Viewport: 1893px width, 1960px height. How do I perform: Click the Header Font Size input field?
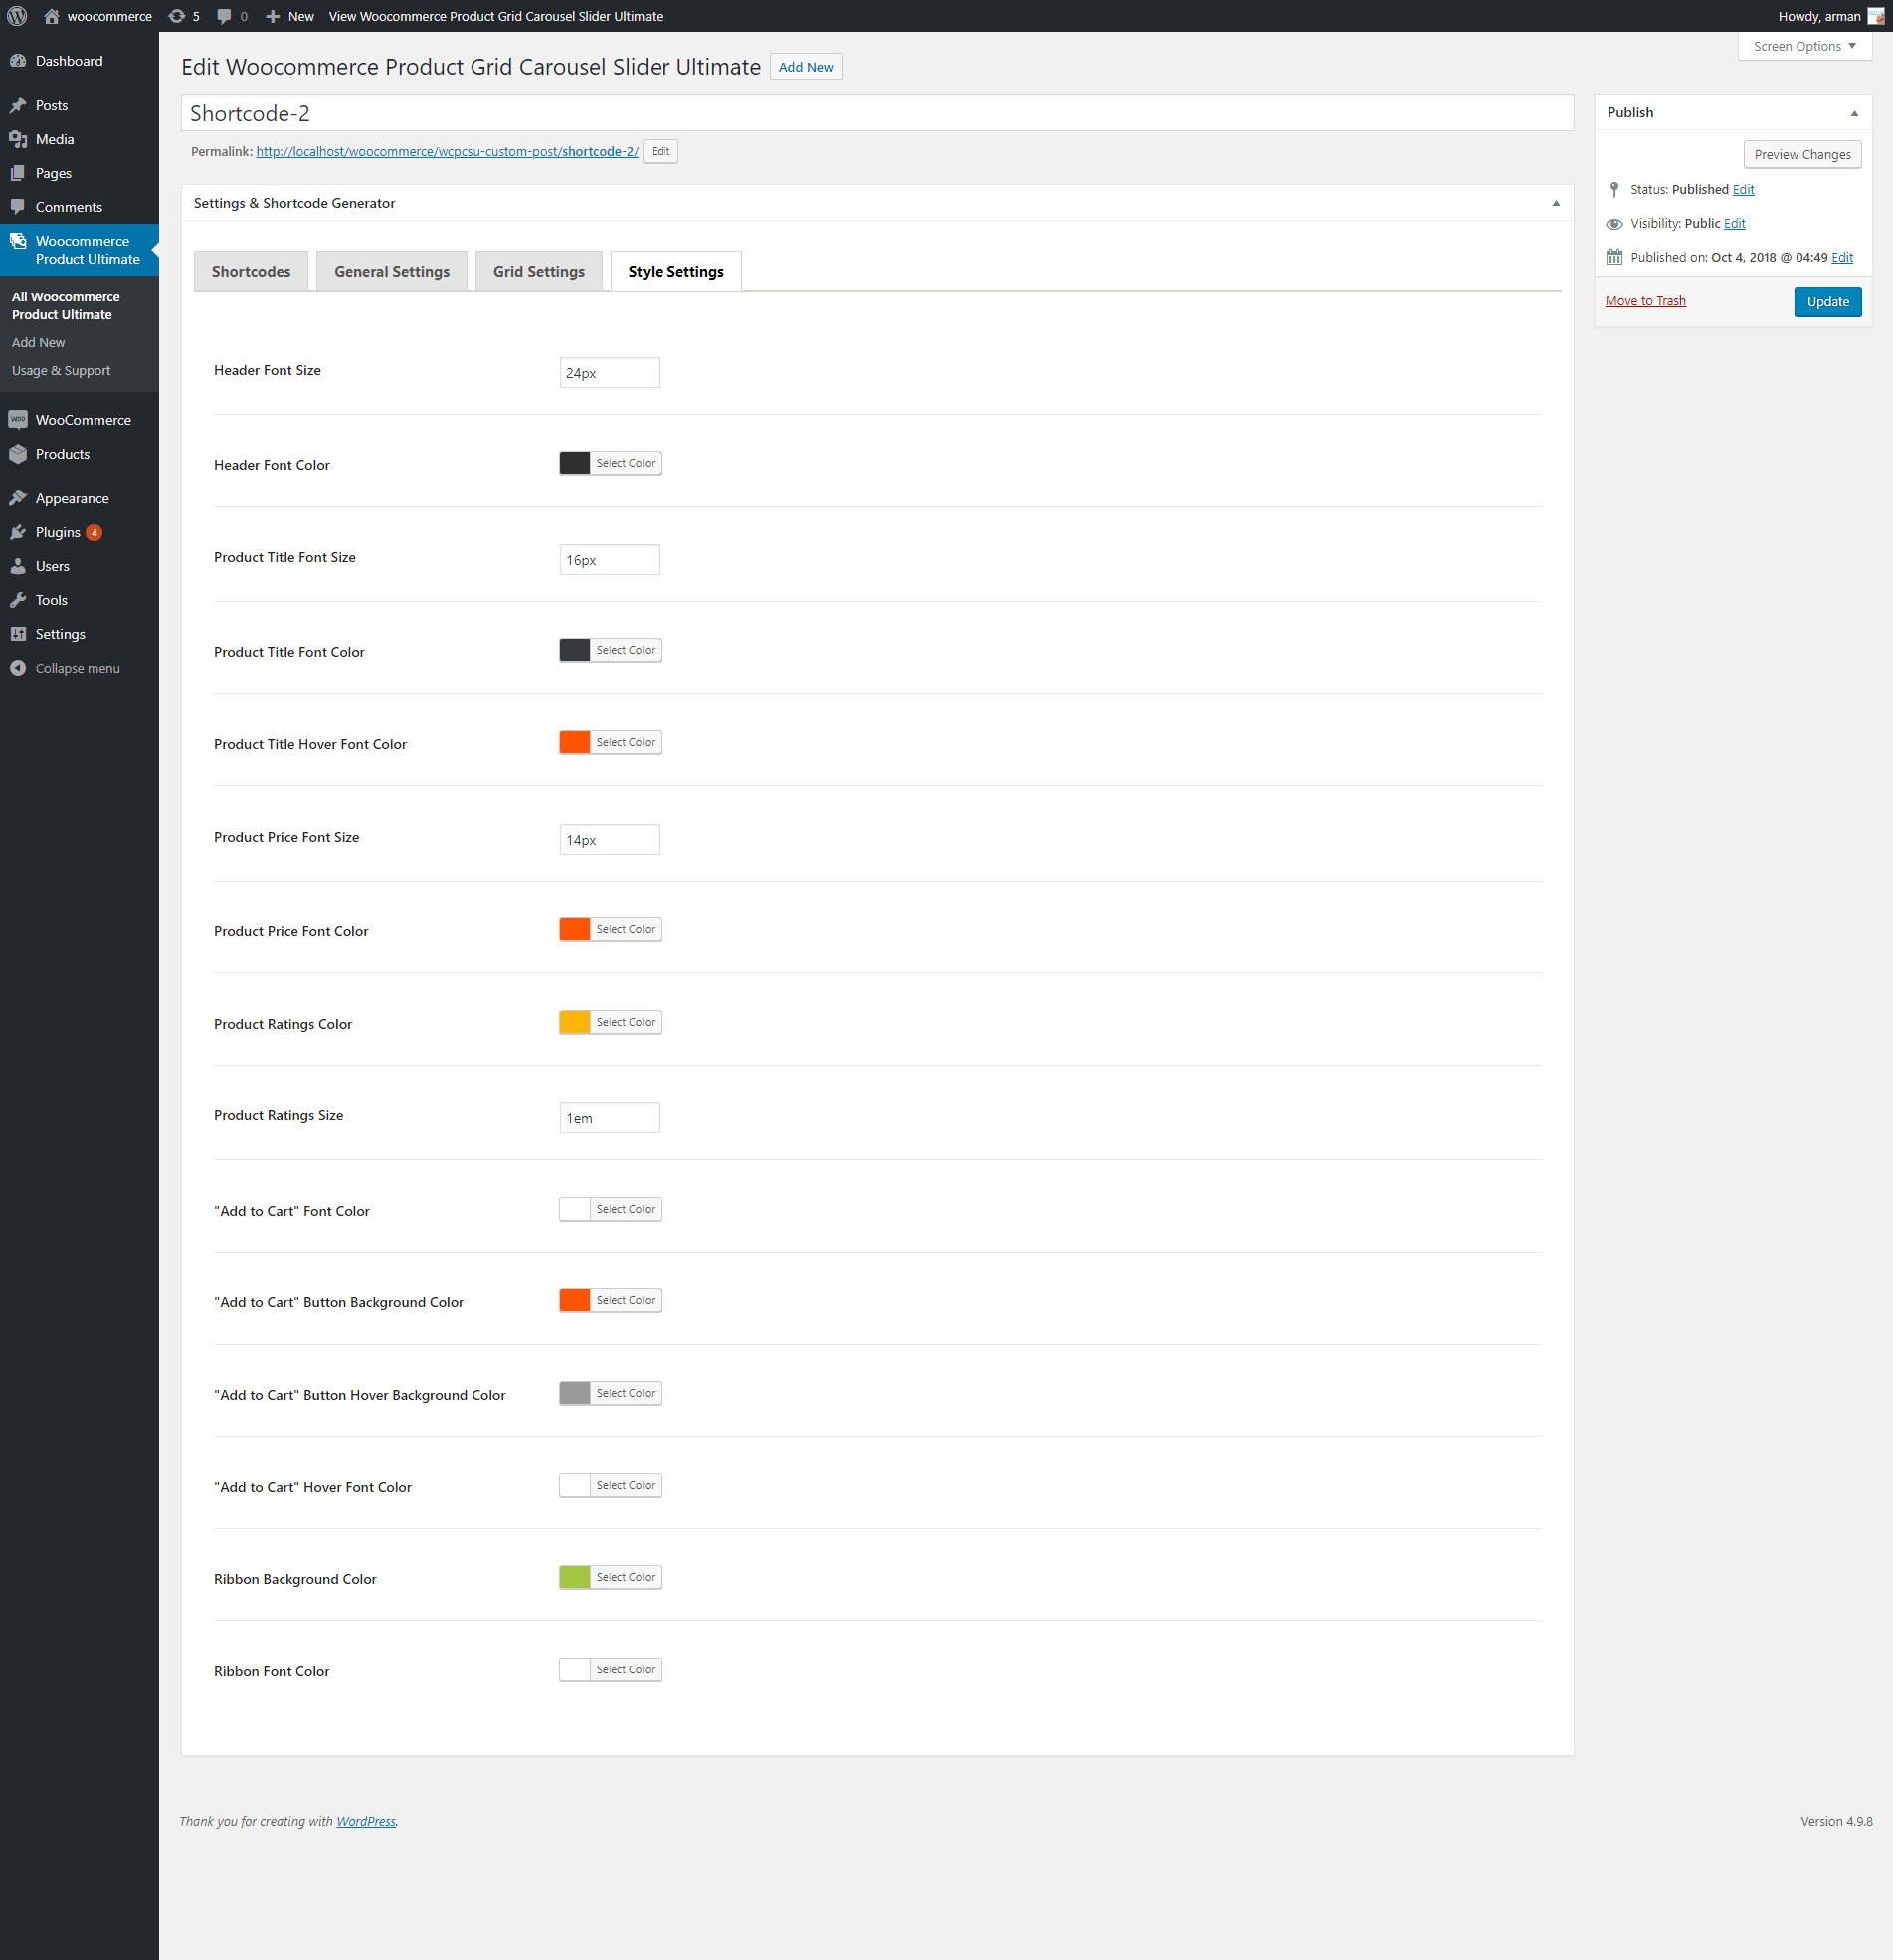608,373
